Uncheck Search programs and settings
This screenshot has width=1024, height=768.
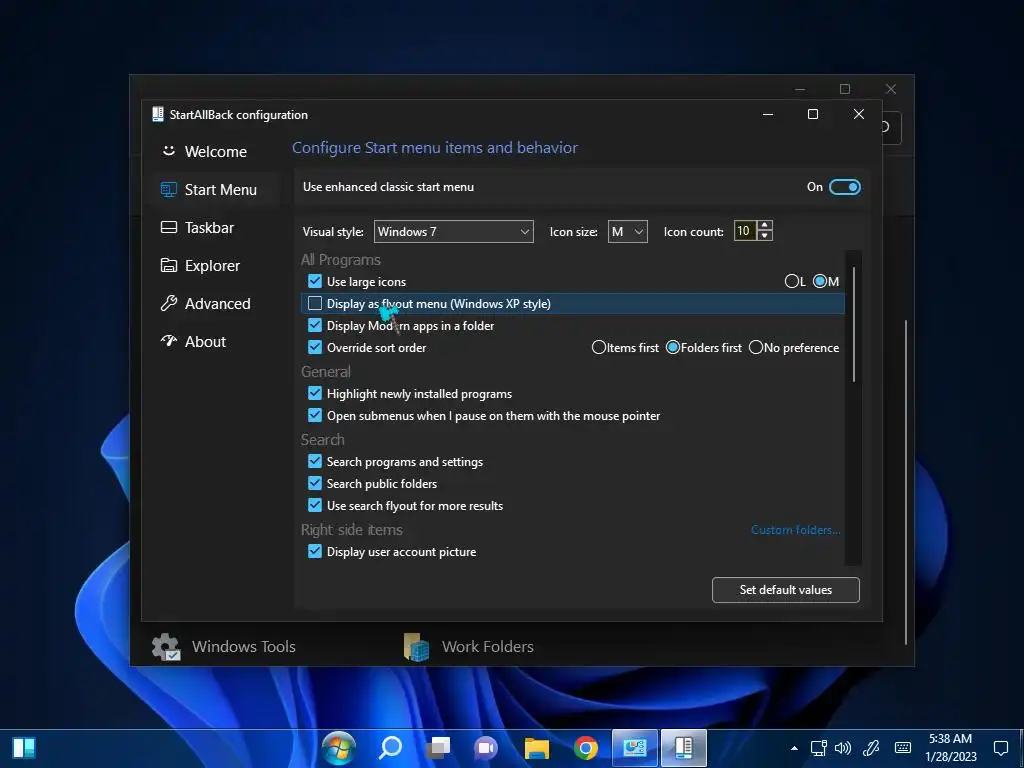tap(315, 462)
